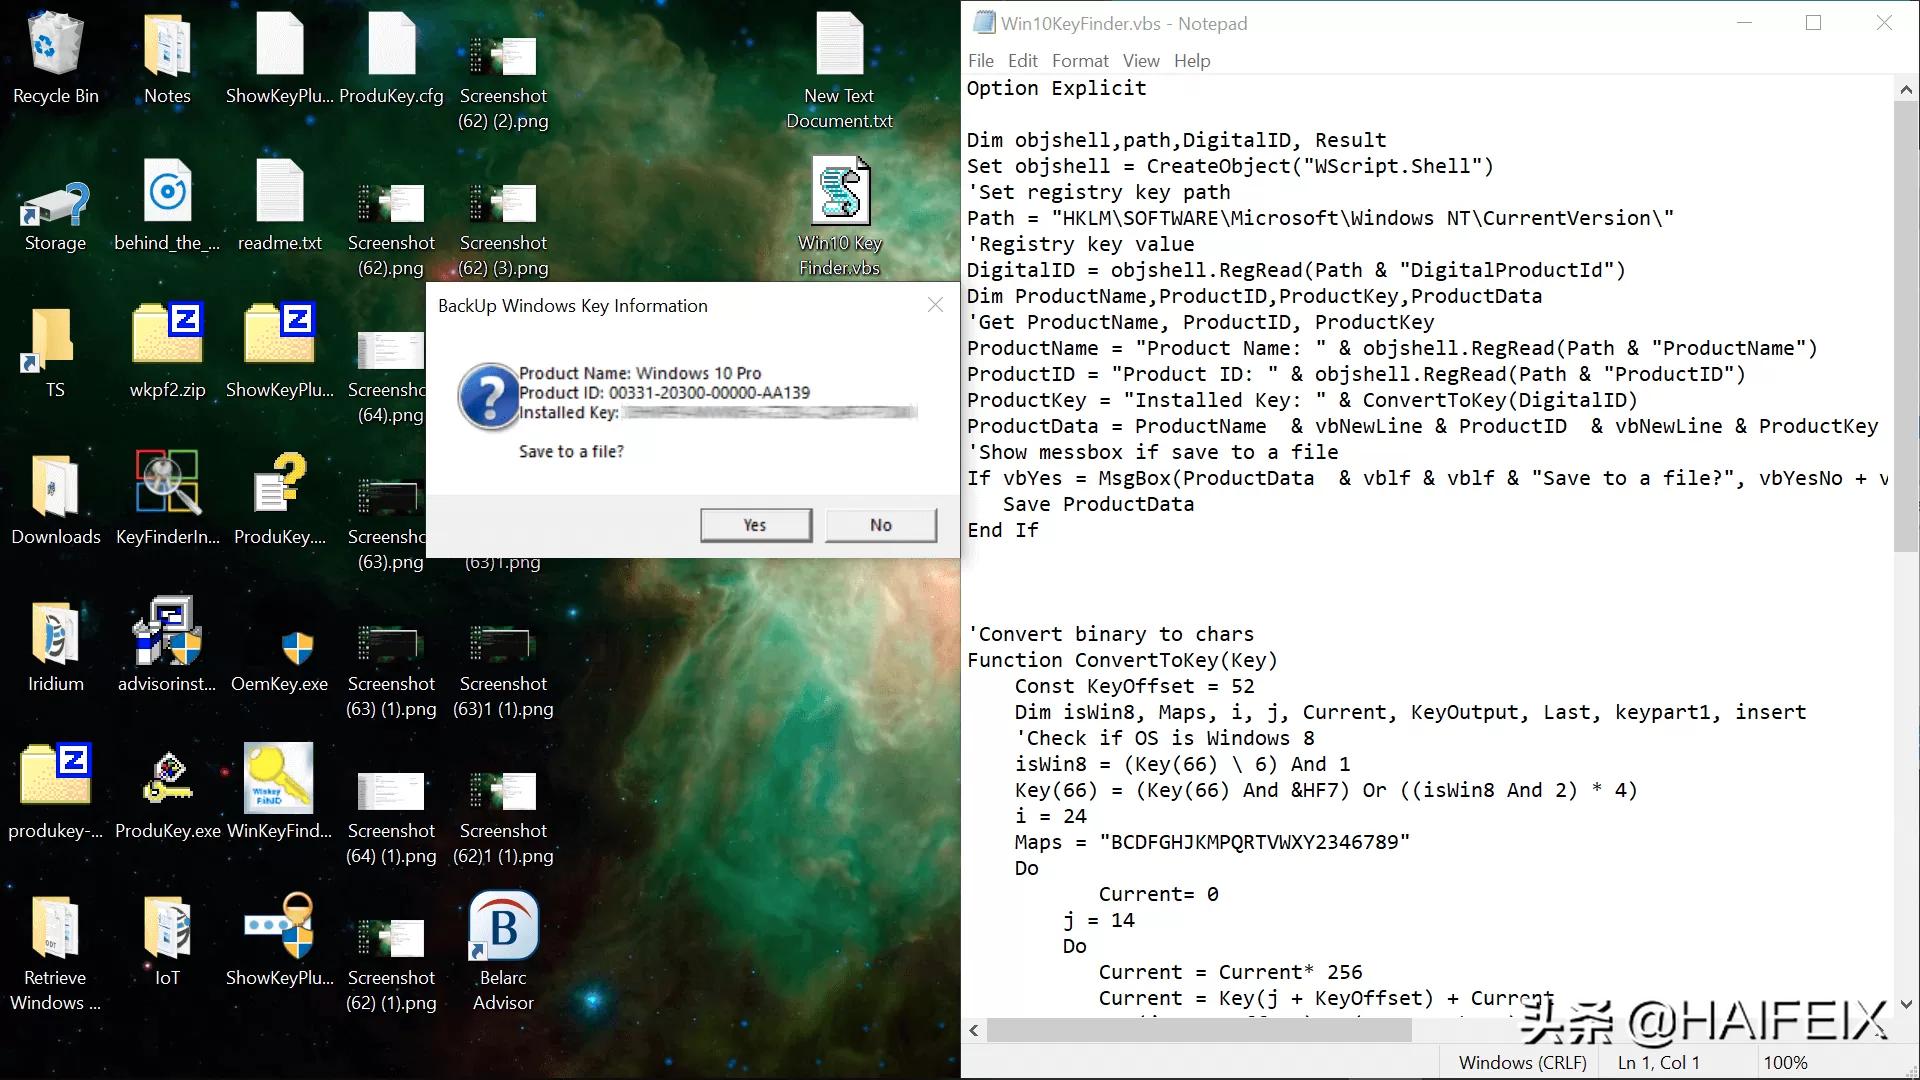Open the Format menu in Notepad

click(x=1080, y=60)
